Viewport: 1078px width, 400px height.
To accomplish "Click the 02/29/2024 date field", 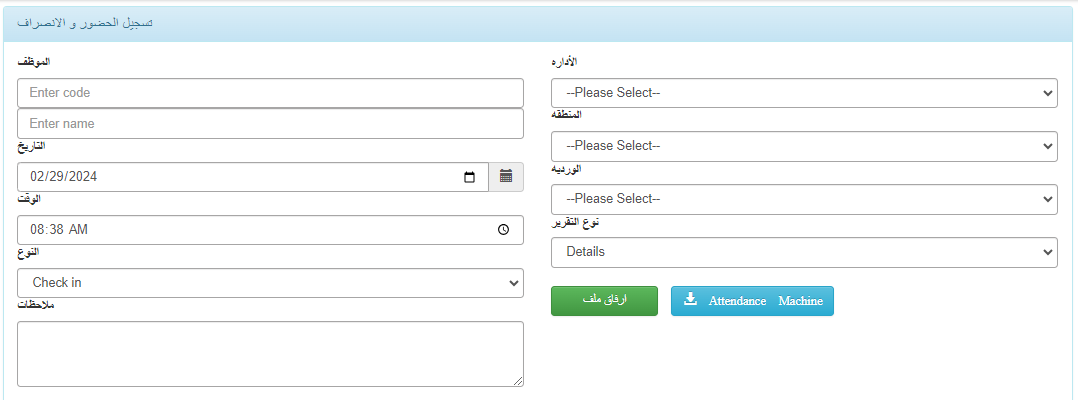I will [253, 177].
